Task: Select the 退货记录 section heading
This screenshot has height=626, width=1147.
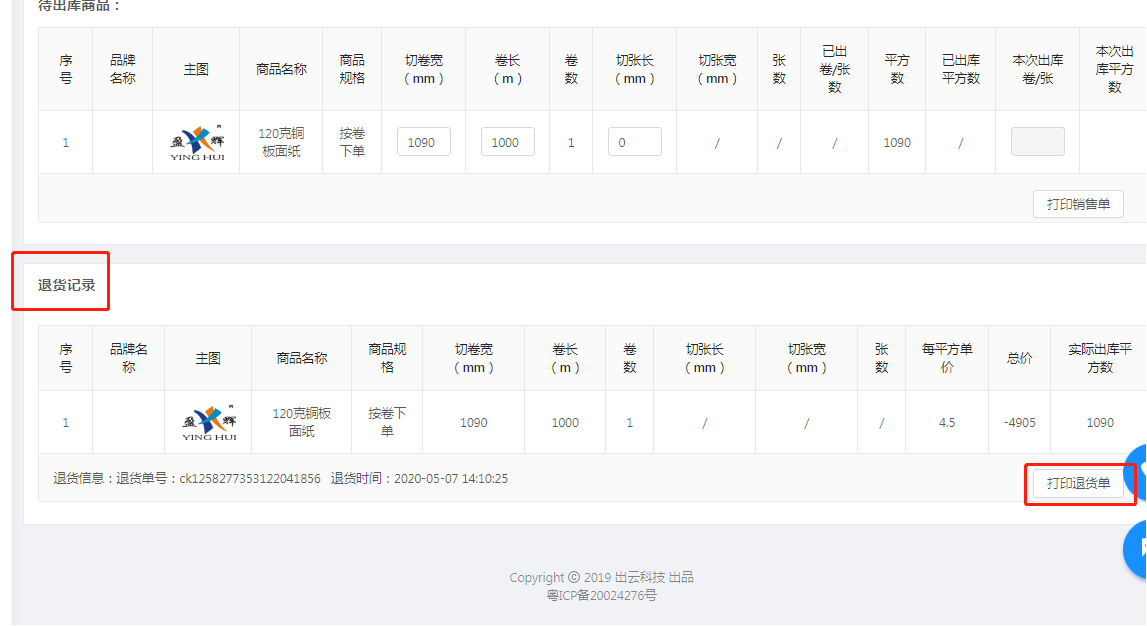Action: pos(67,285)
